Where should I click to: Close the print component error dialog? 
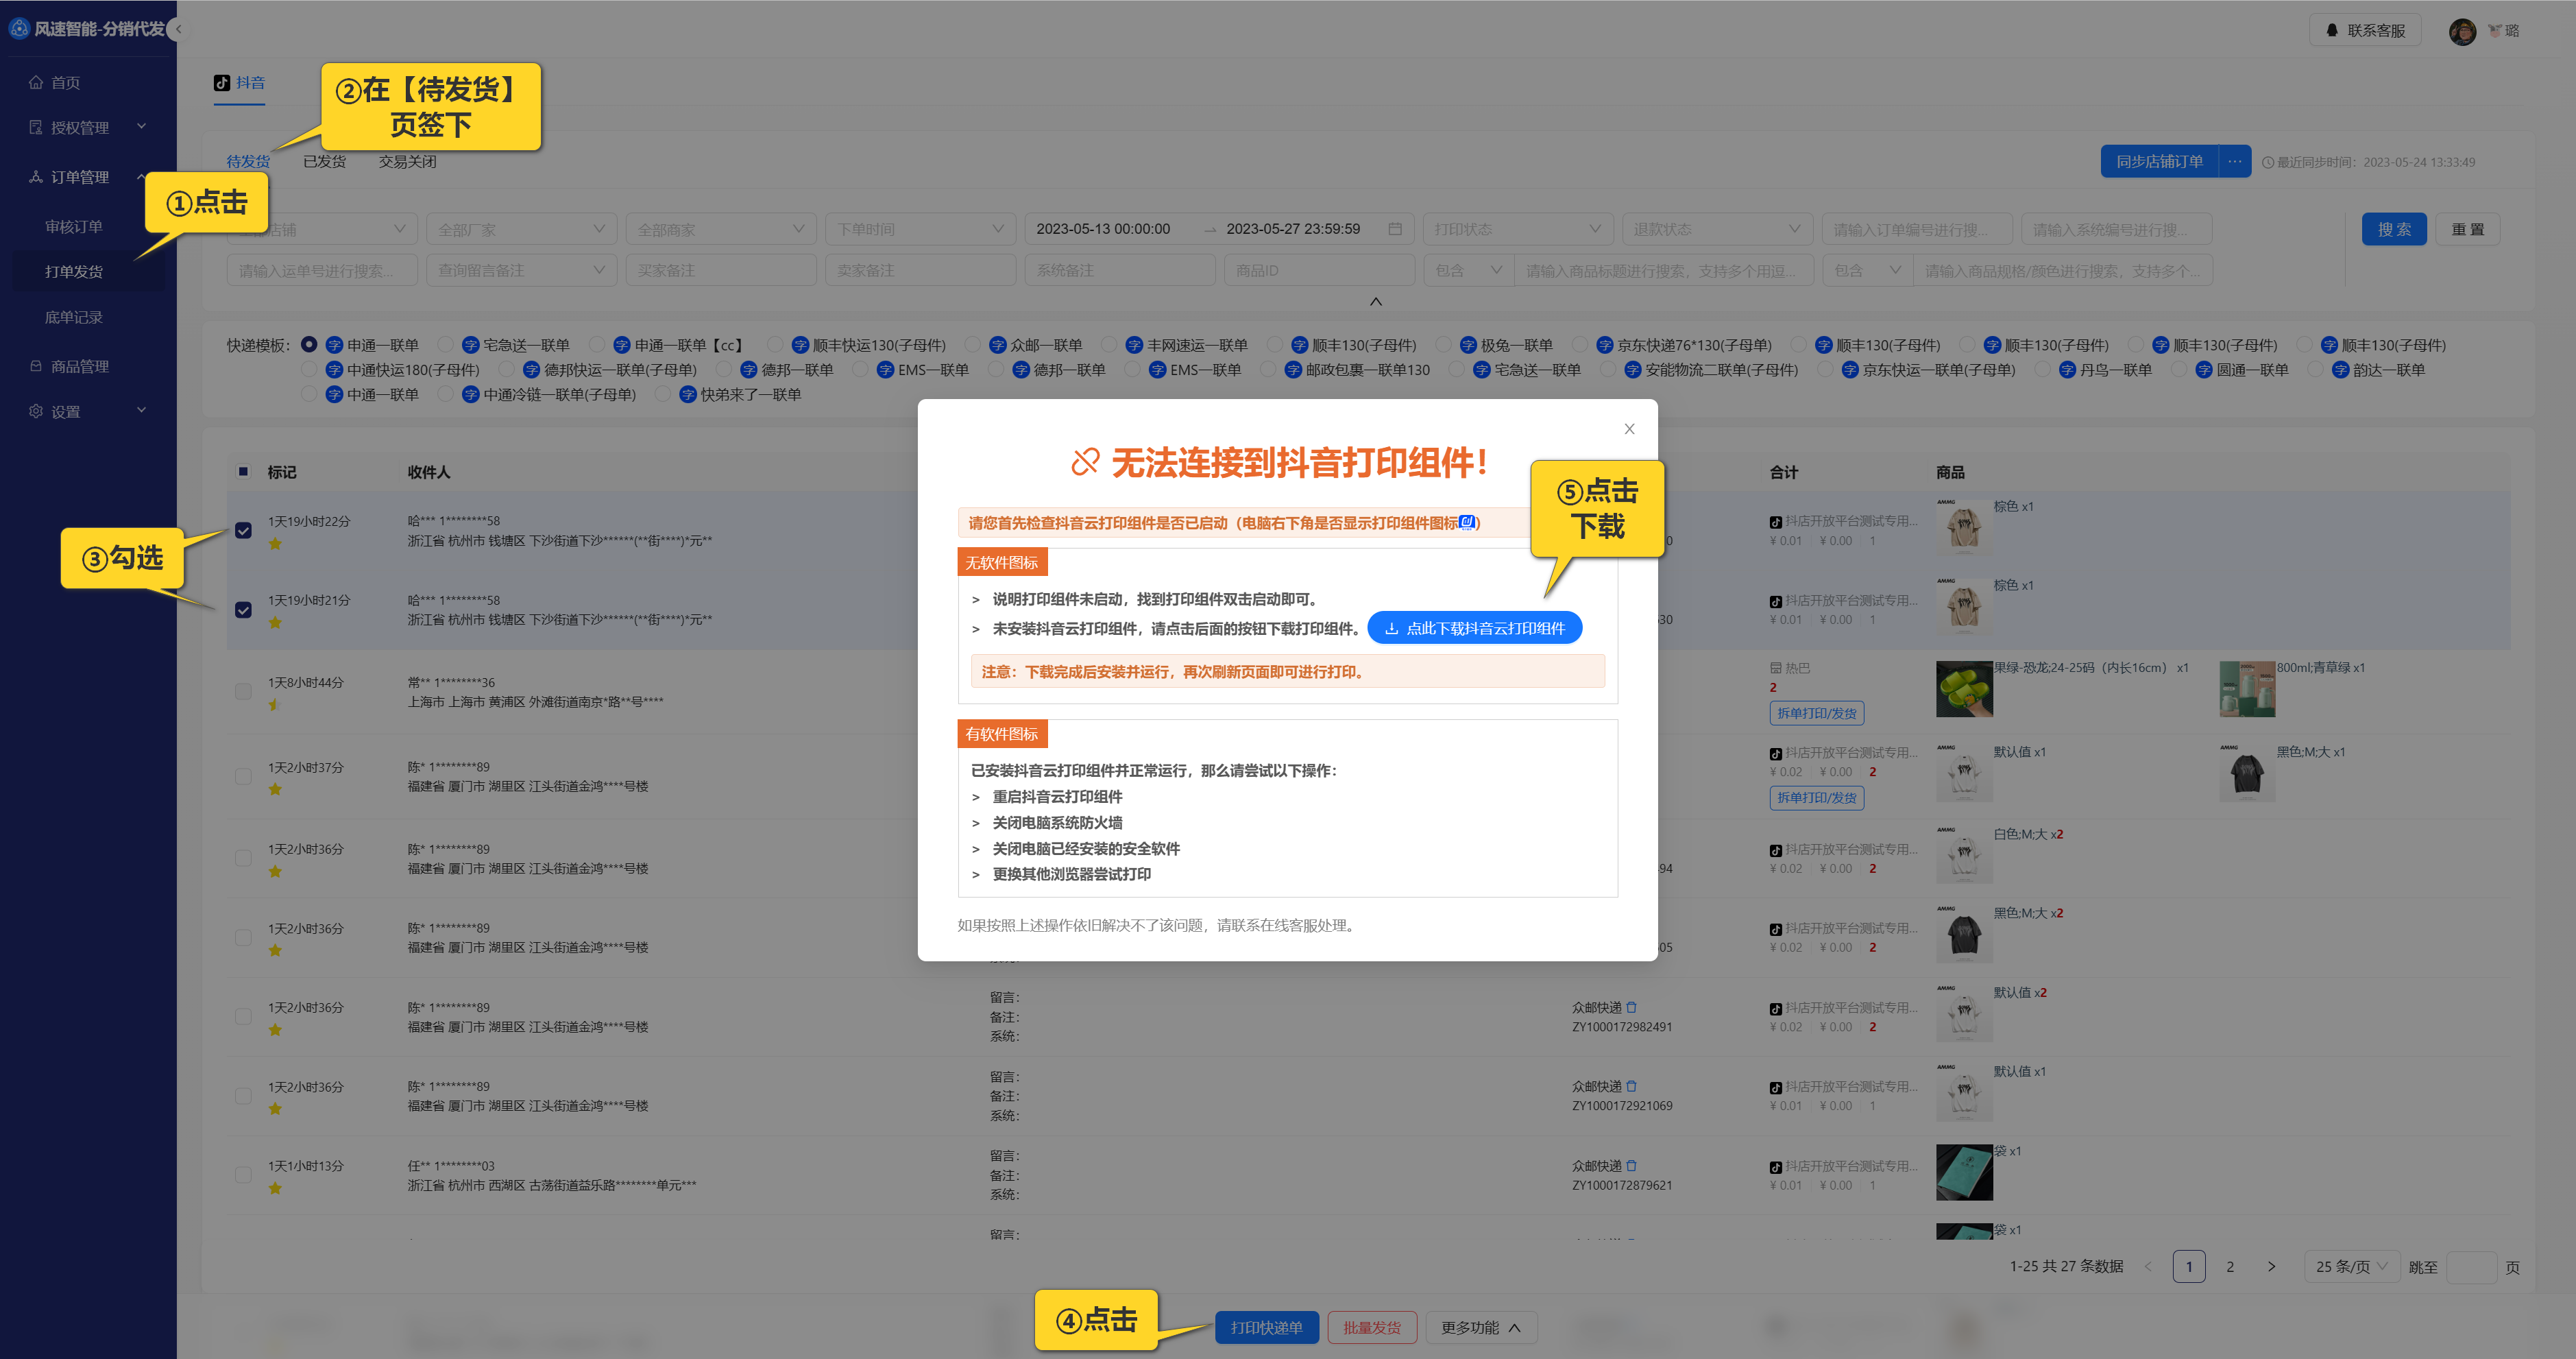tap(1629, 429)
